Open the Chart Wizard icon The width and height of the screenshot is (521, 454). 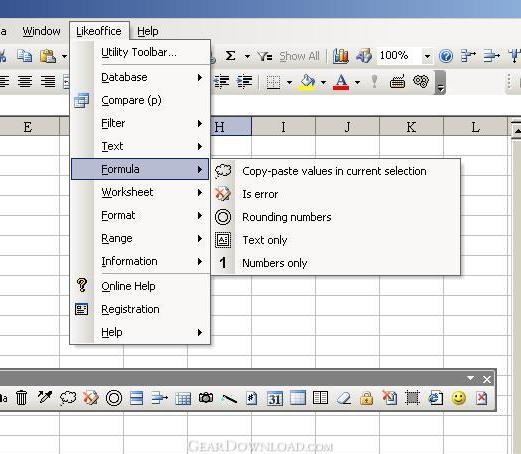pos(341,56)
